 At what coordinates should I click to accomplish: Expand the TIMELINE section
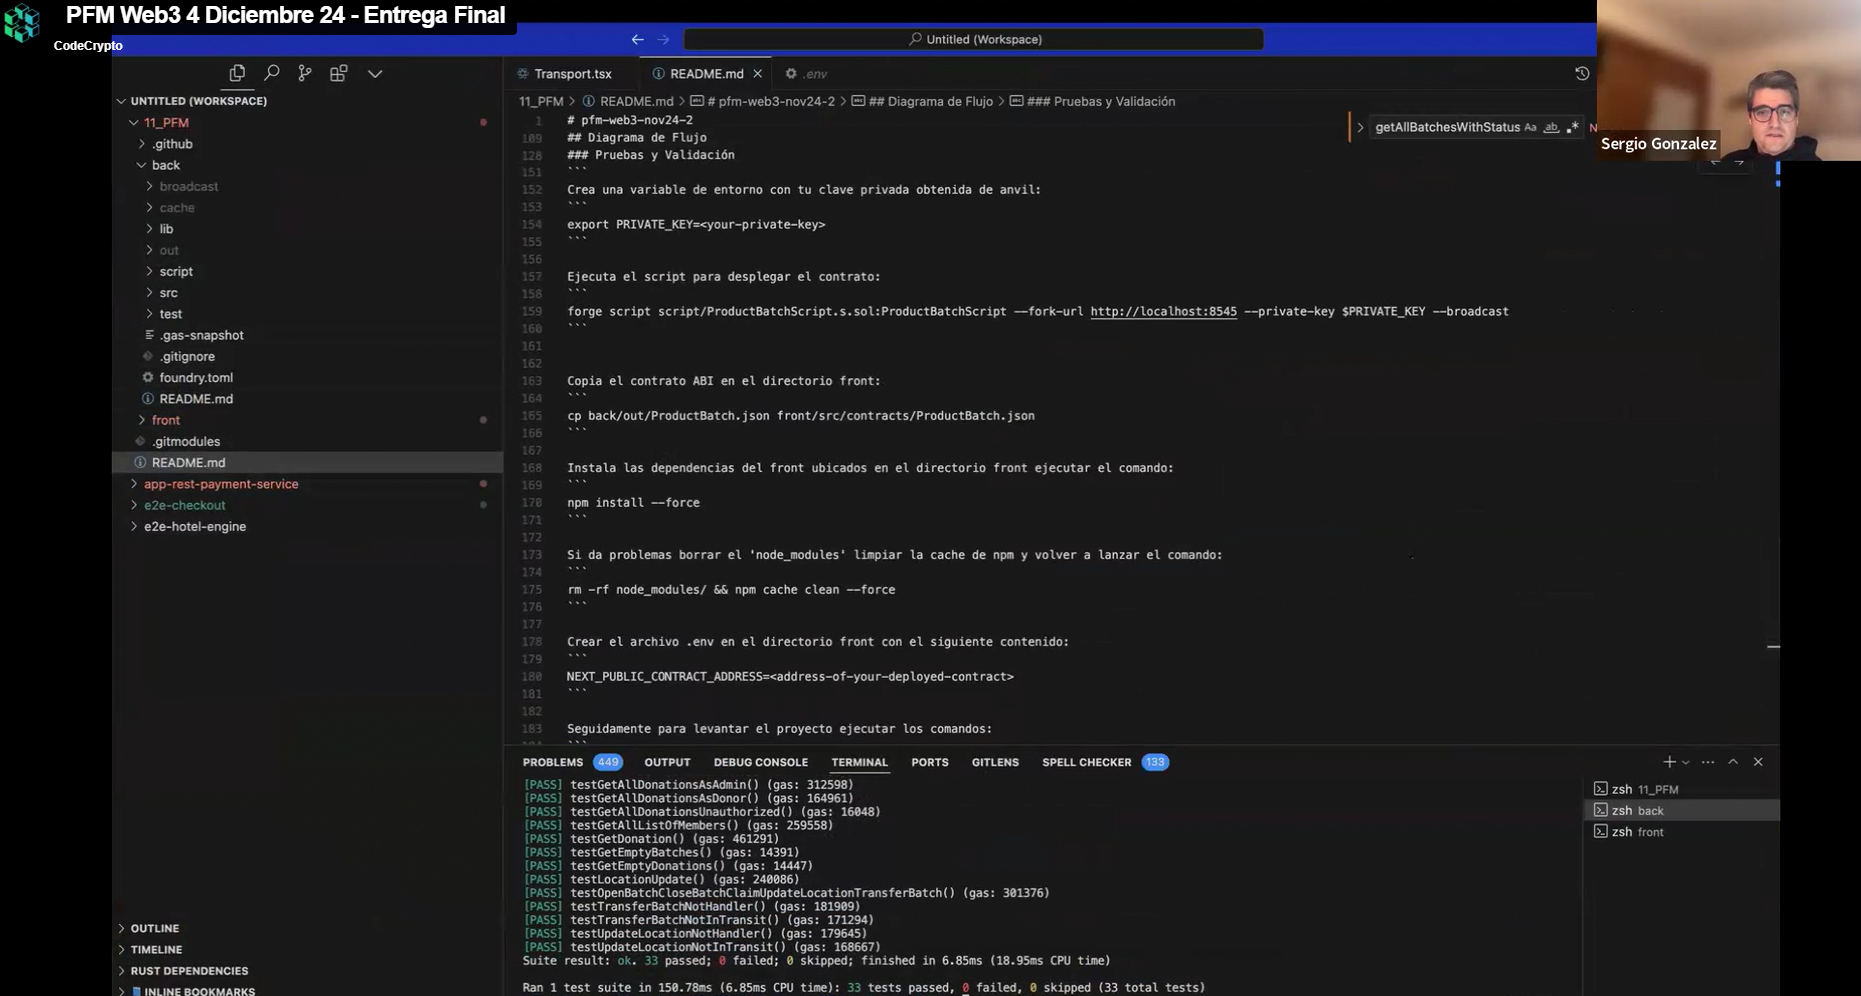coord(156,950)
